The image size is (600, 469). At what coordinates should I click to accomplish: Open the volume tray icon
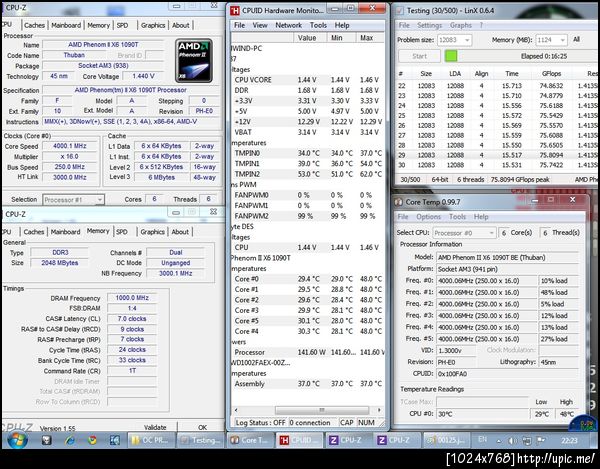[x=512, y=441]
